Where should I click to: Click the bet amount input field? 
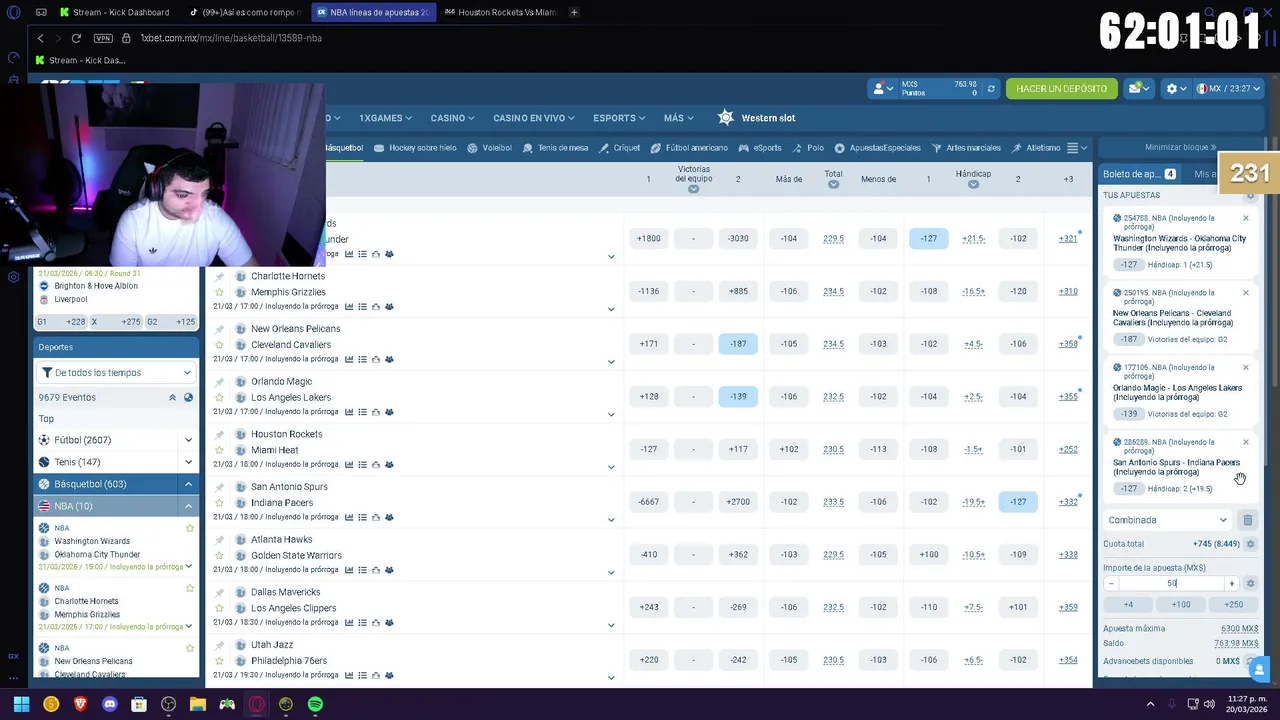(1171, 583)
